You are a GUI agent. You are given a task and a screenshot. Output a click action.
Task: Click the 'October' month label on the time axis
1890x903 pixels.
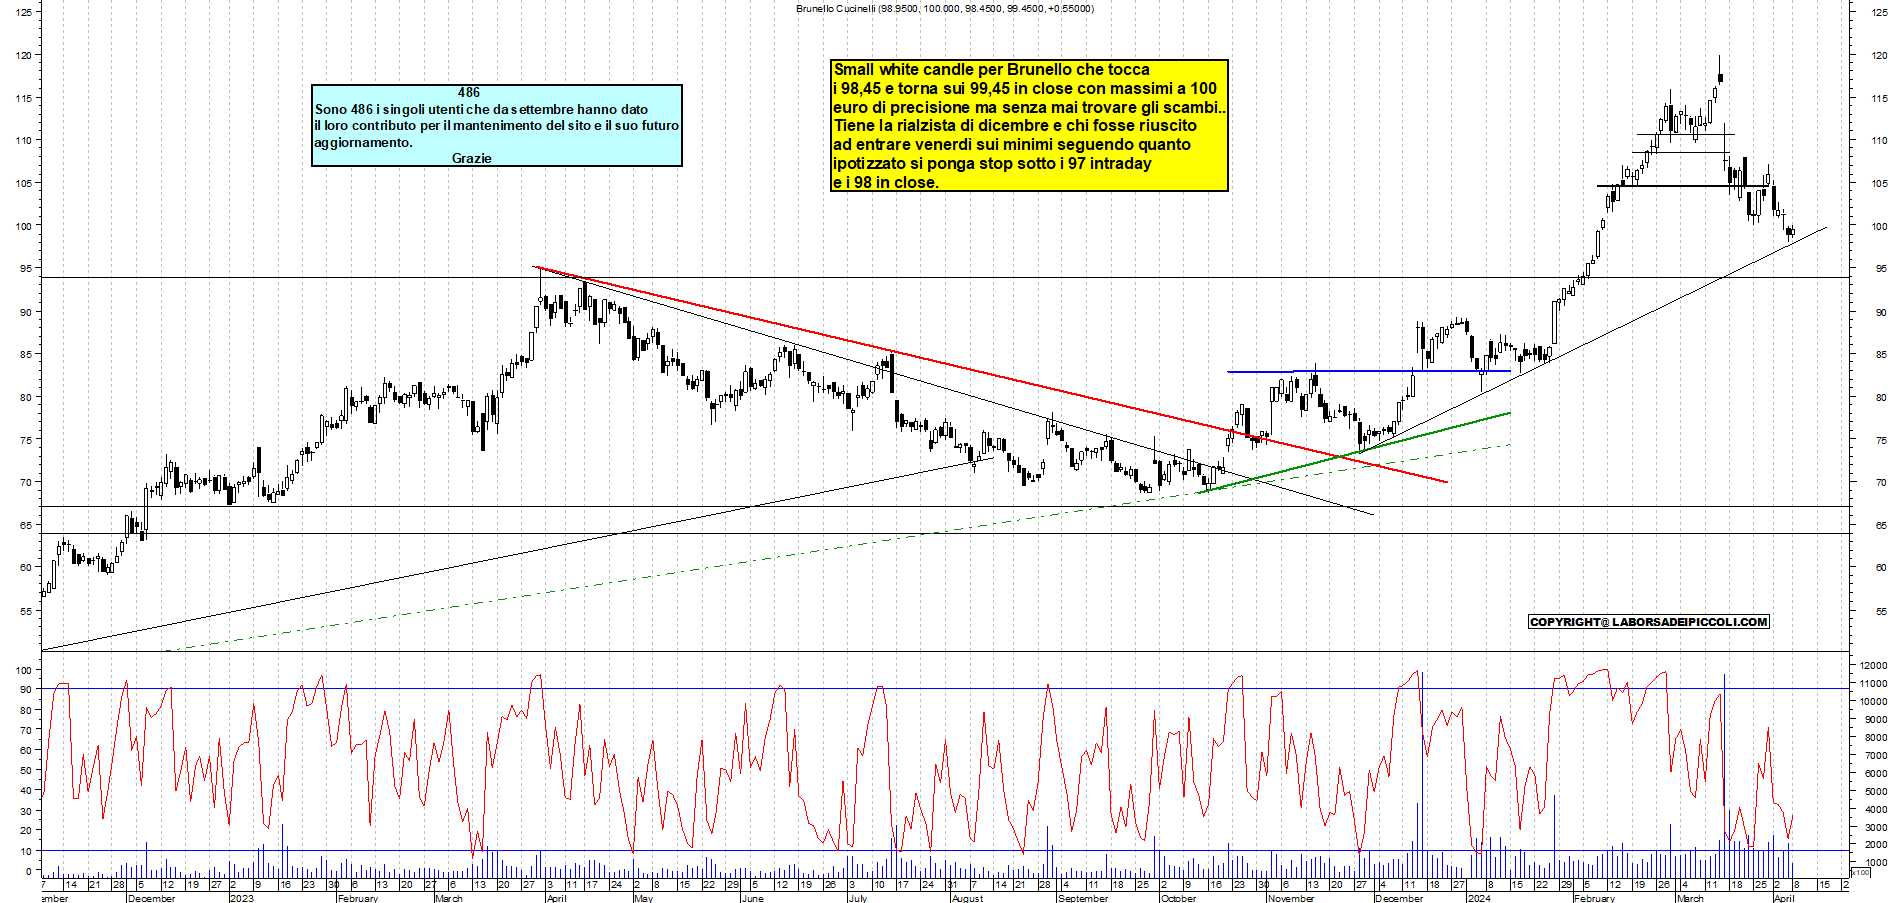pyautogui.click(x=1178, y=898)
